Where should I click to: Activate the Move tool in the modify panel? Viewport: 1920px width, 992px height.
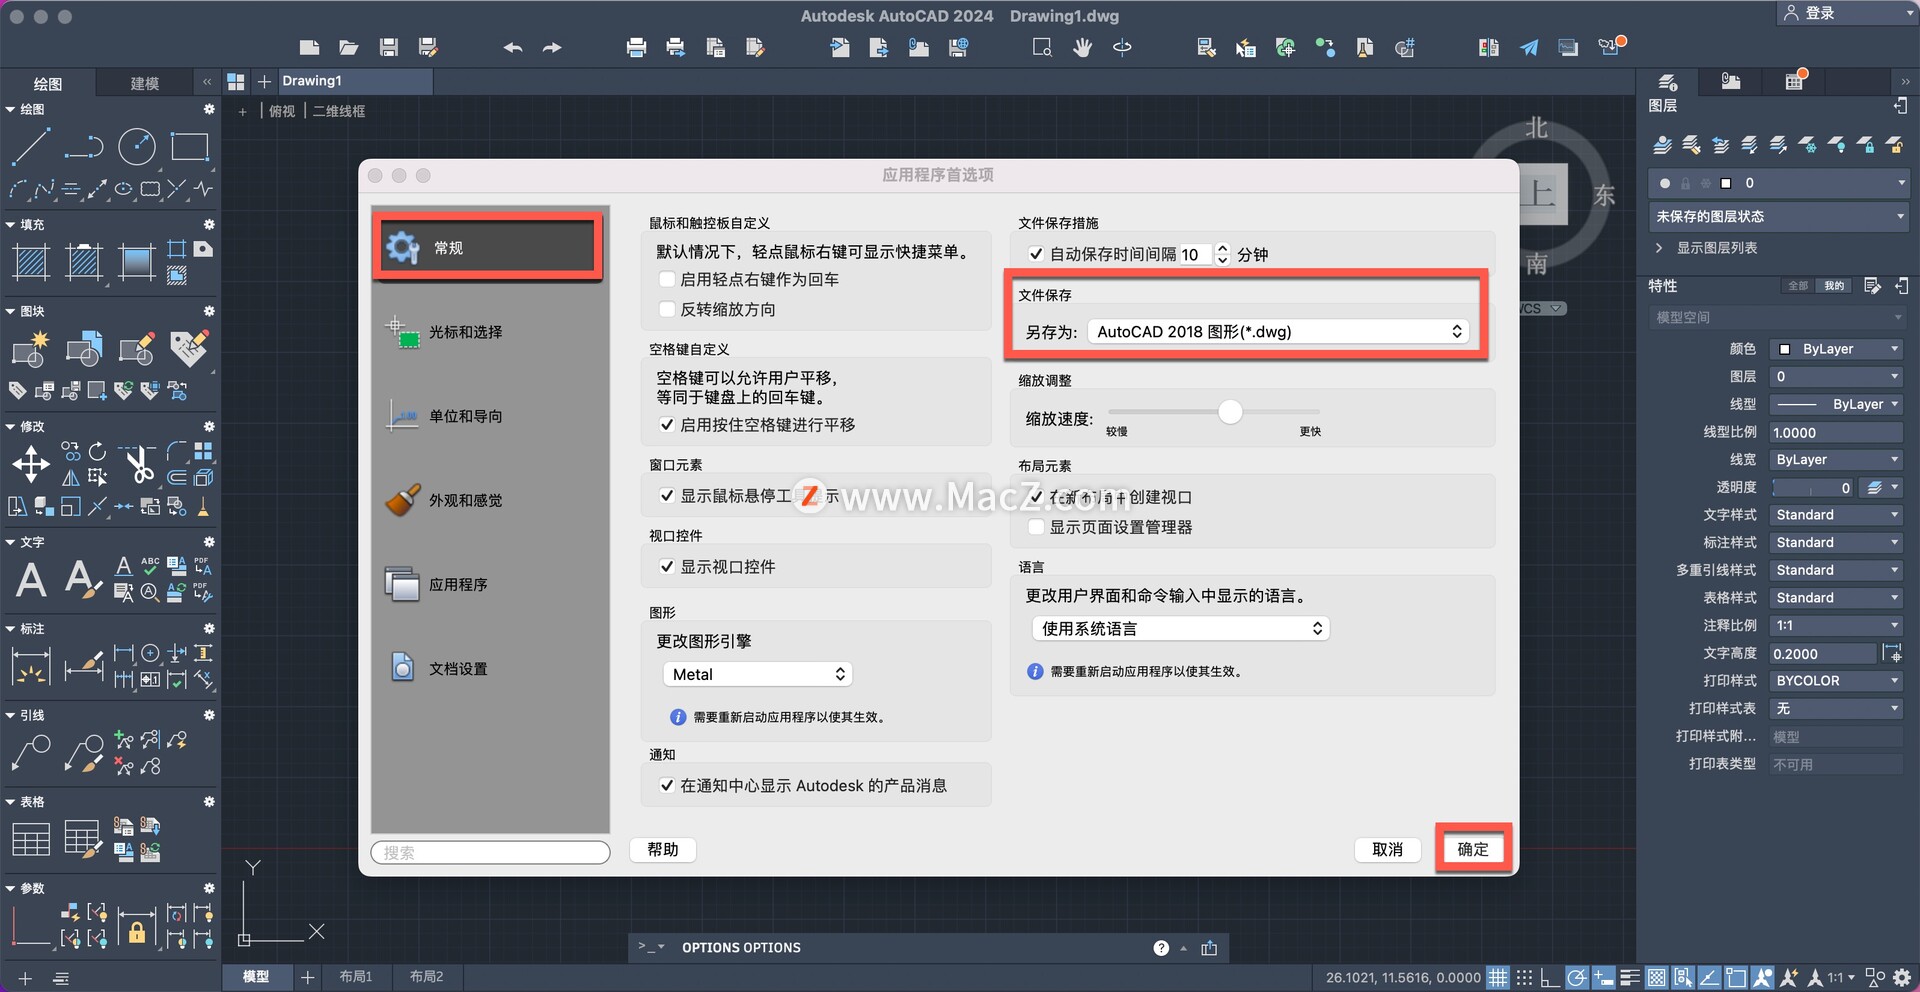click(x=31, y=464)
